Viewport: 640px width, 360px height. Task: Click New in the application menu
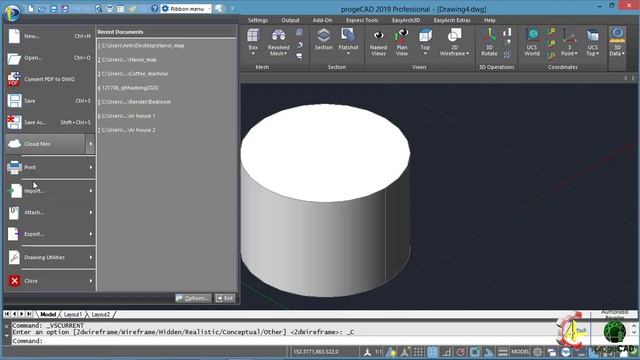click(x=50, y=36)
